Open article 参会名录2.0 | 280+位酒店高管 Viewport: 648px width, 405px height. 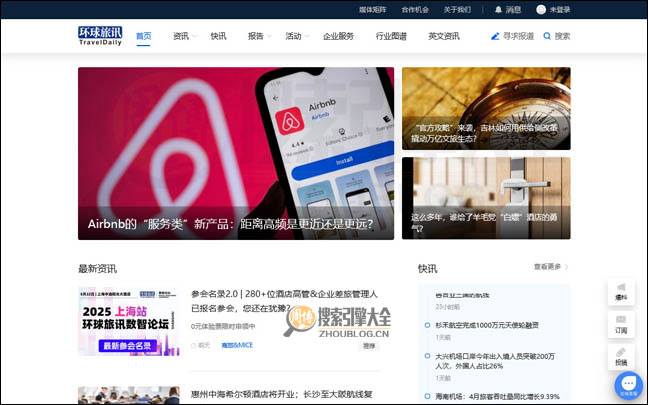[x=284, y=301]
